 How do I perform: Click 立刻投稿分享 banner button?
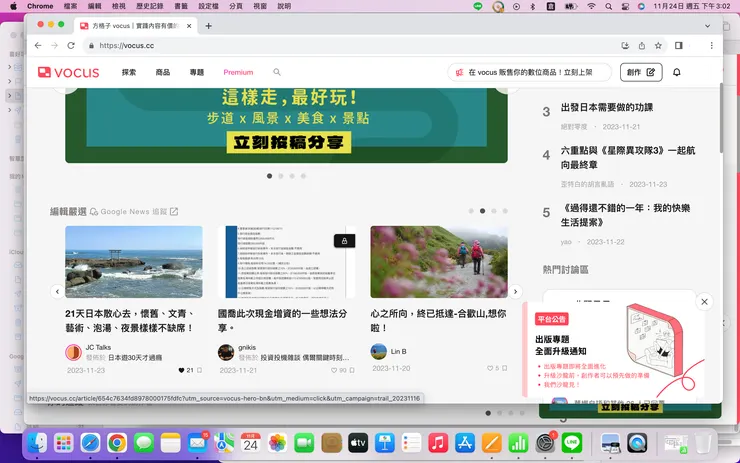coord(289,142)
